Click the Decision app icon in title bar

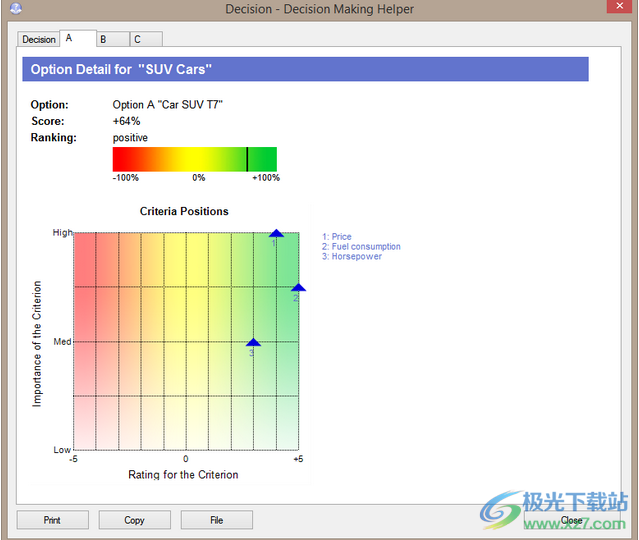pyautogui.click(x=14, y=9)
